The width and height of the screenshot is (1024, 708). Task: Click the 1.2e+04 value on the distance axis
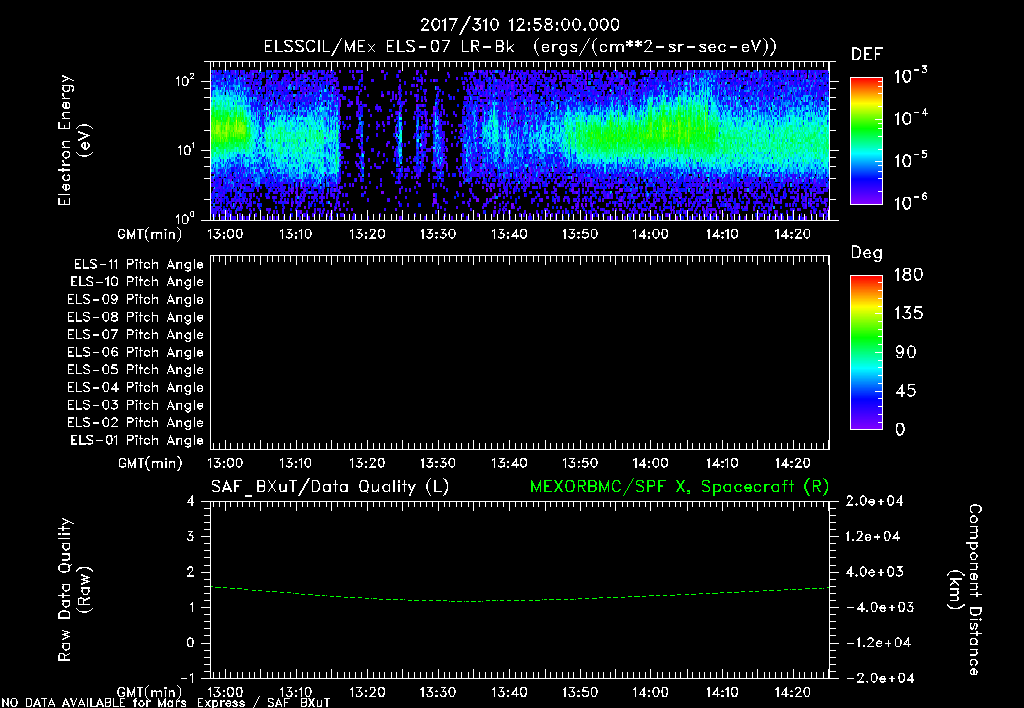(873, 536)
